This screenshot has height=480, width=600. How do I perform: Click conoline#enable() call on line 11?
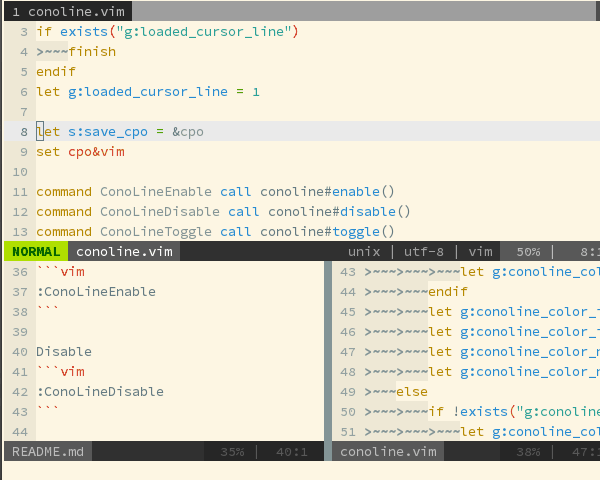coord(327,191)
